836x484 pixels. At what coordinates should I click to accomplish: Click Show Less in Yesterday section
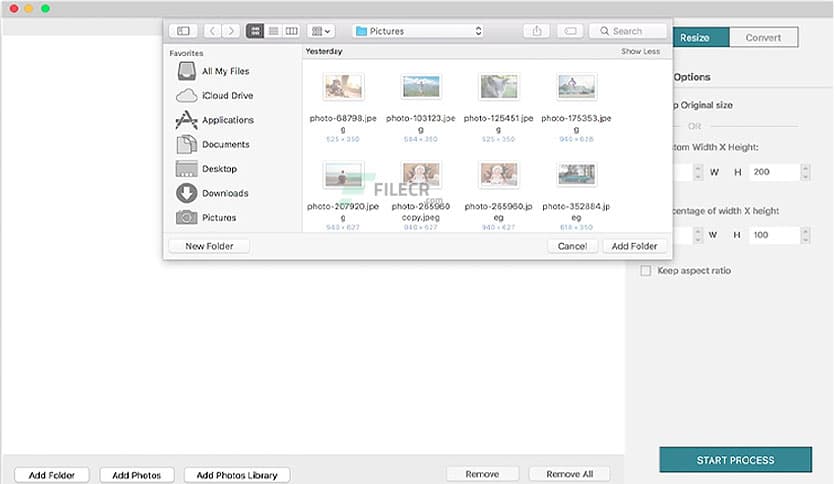[x=640, y=51]
